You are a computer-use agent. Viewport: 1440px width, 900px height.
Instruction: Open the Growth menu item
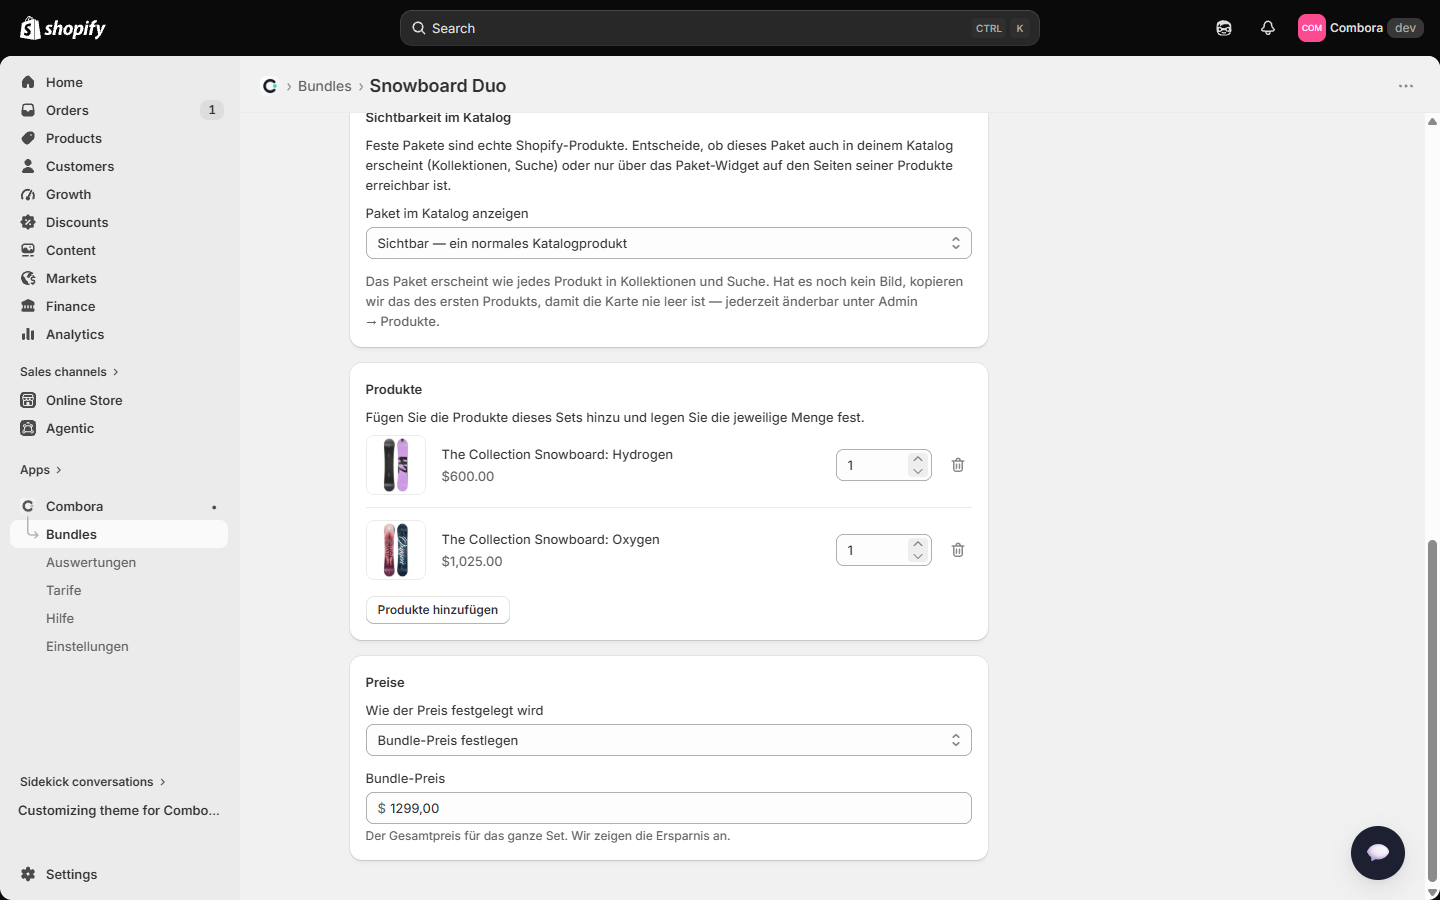pyautogui.click(x=119, y=194)
